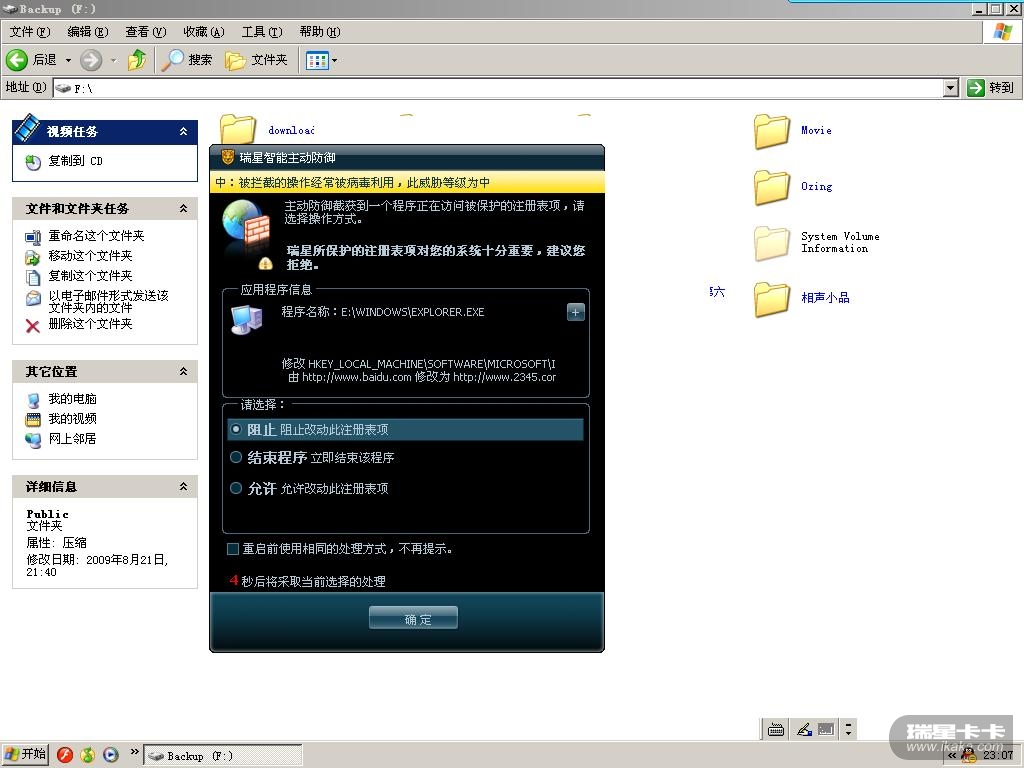
Task: Open 我的视频 icon in other places
Action: pos(33,419)
